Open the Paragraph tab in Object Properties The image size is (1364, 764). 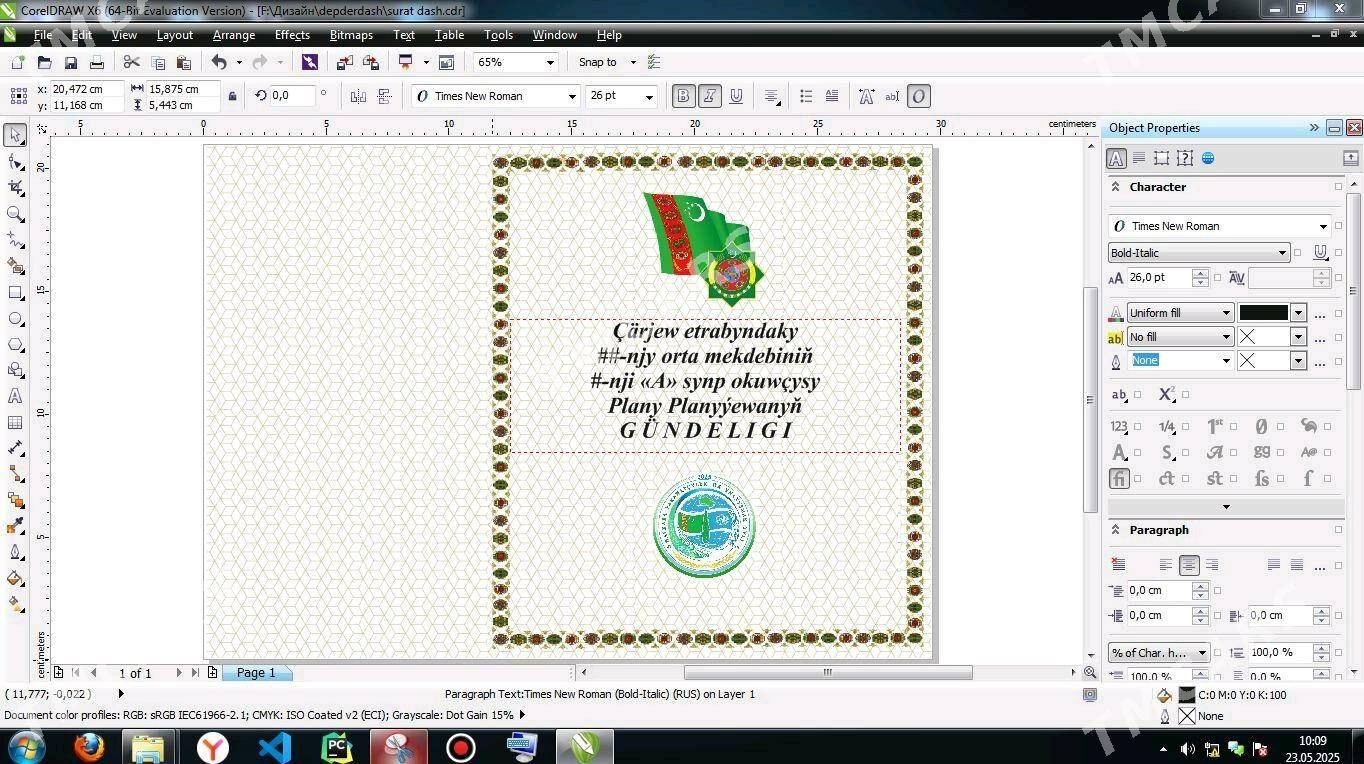[1139, 158]
